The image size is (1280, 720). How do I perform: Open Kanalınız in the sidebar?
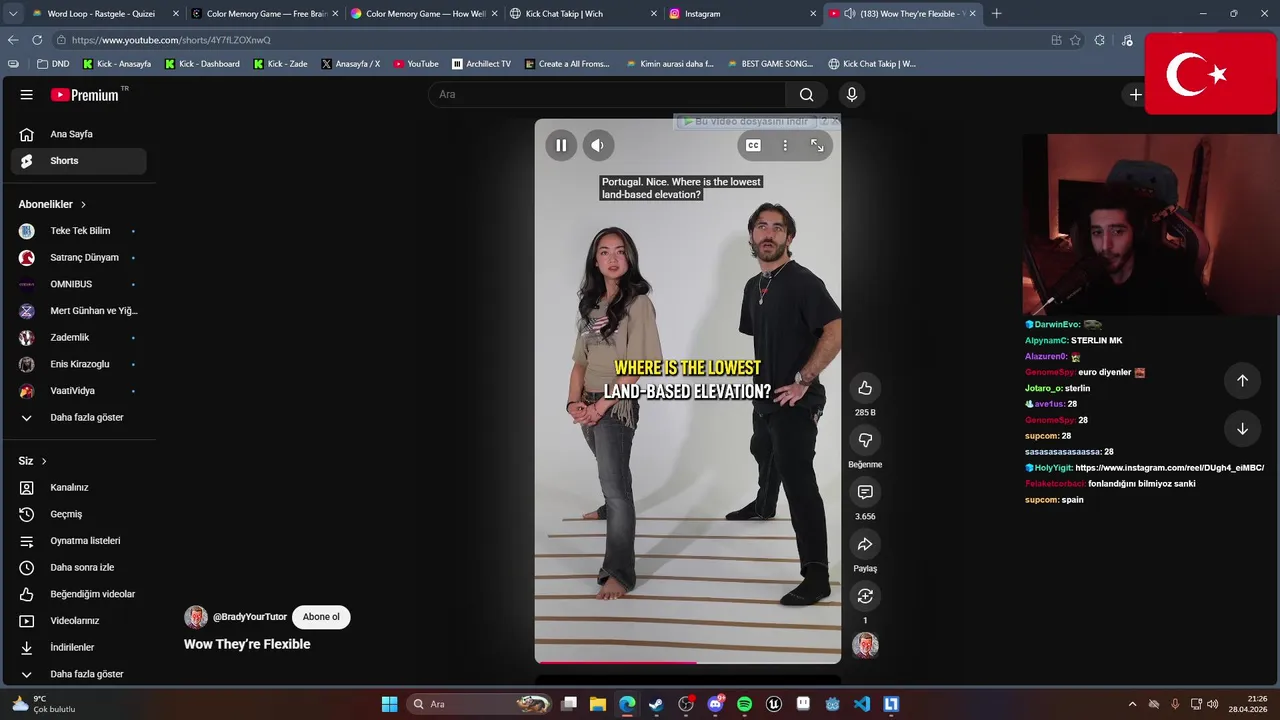point(78,487)
